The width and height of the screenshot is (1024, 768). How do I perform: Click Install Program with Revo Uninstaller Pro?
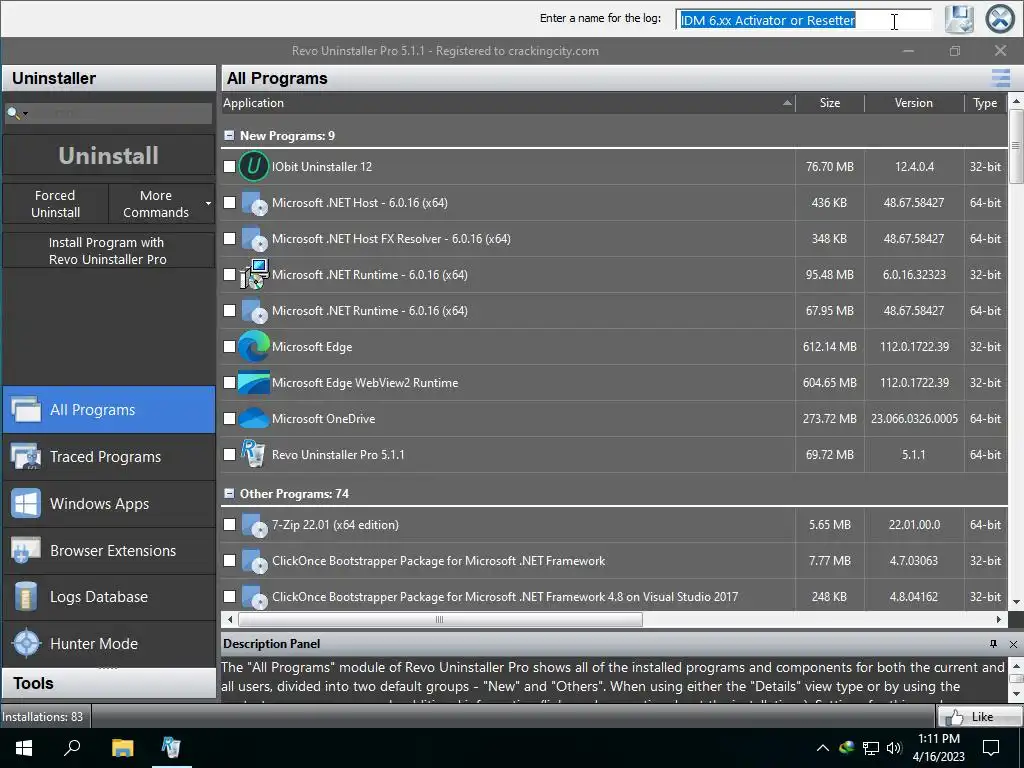coord(108,251)
